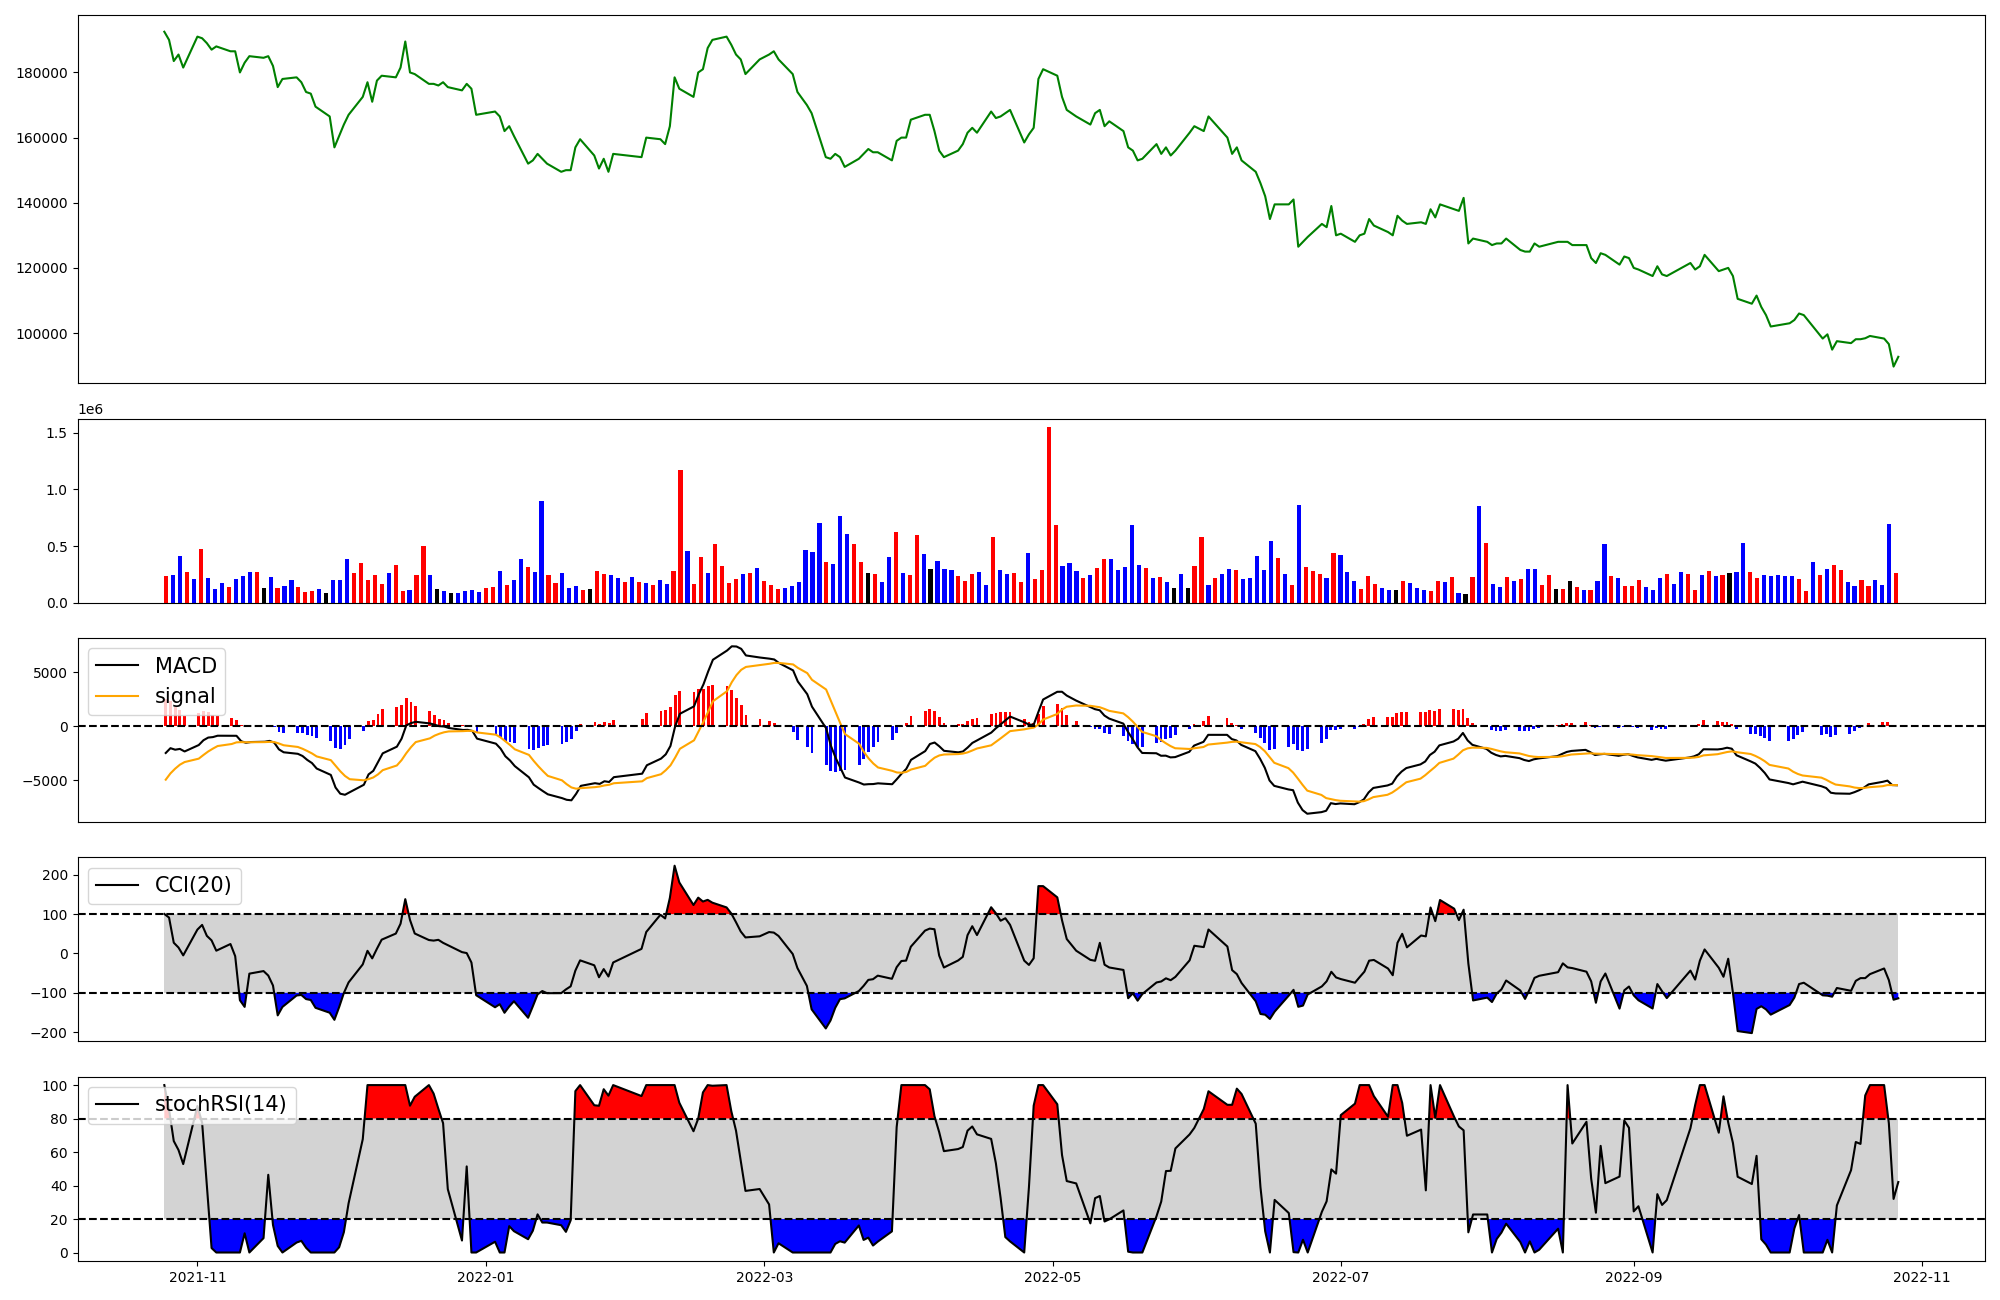The image size is (2000, 1300).
Task: Click the 2021-11 date tick label
Action: (x=198, y=1277)
